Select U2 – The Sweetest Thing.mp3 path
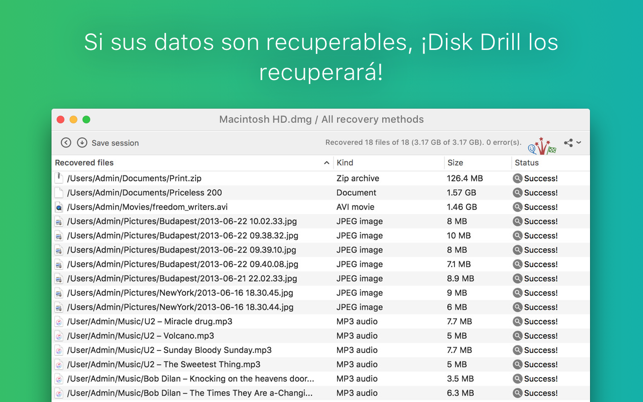 pos(164,364)
